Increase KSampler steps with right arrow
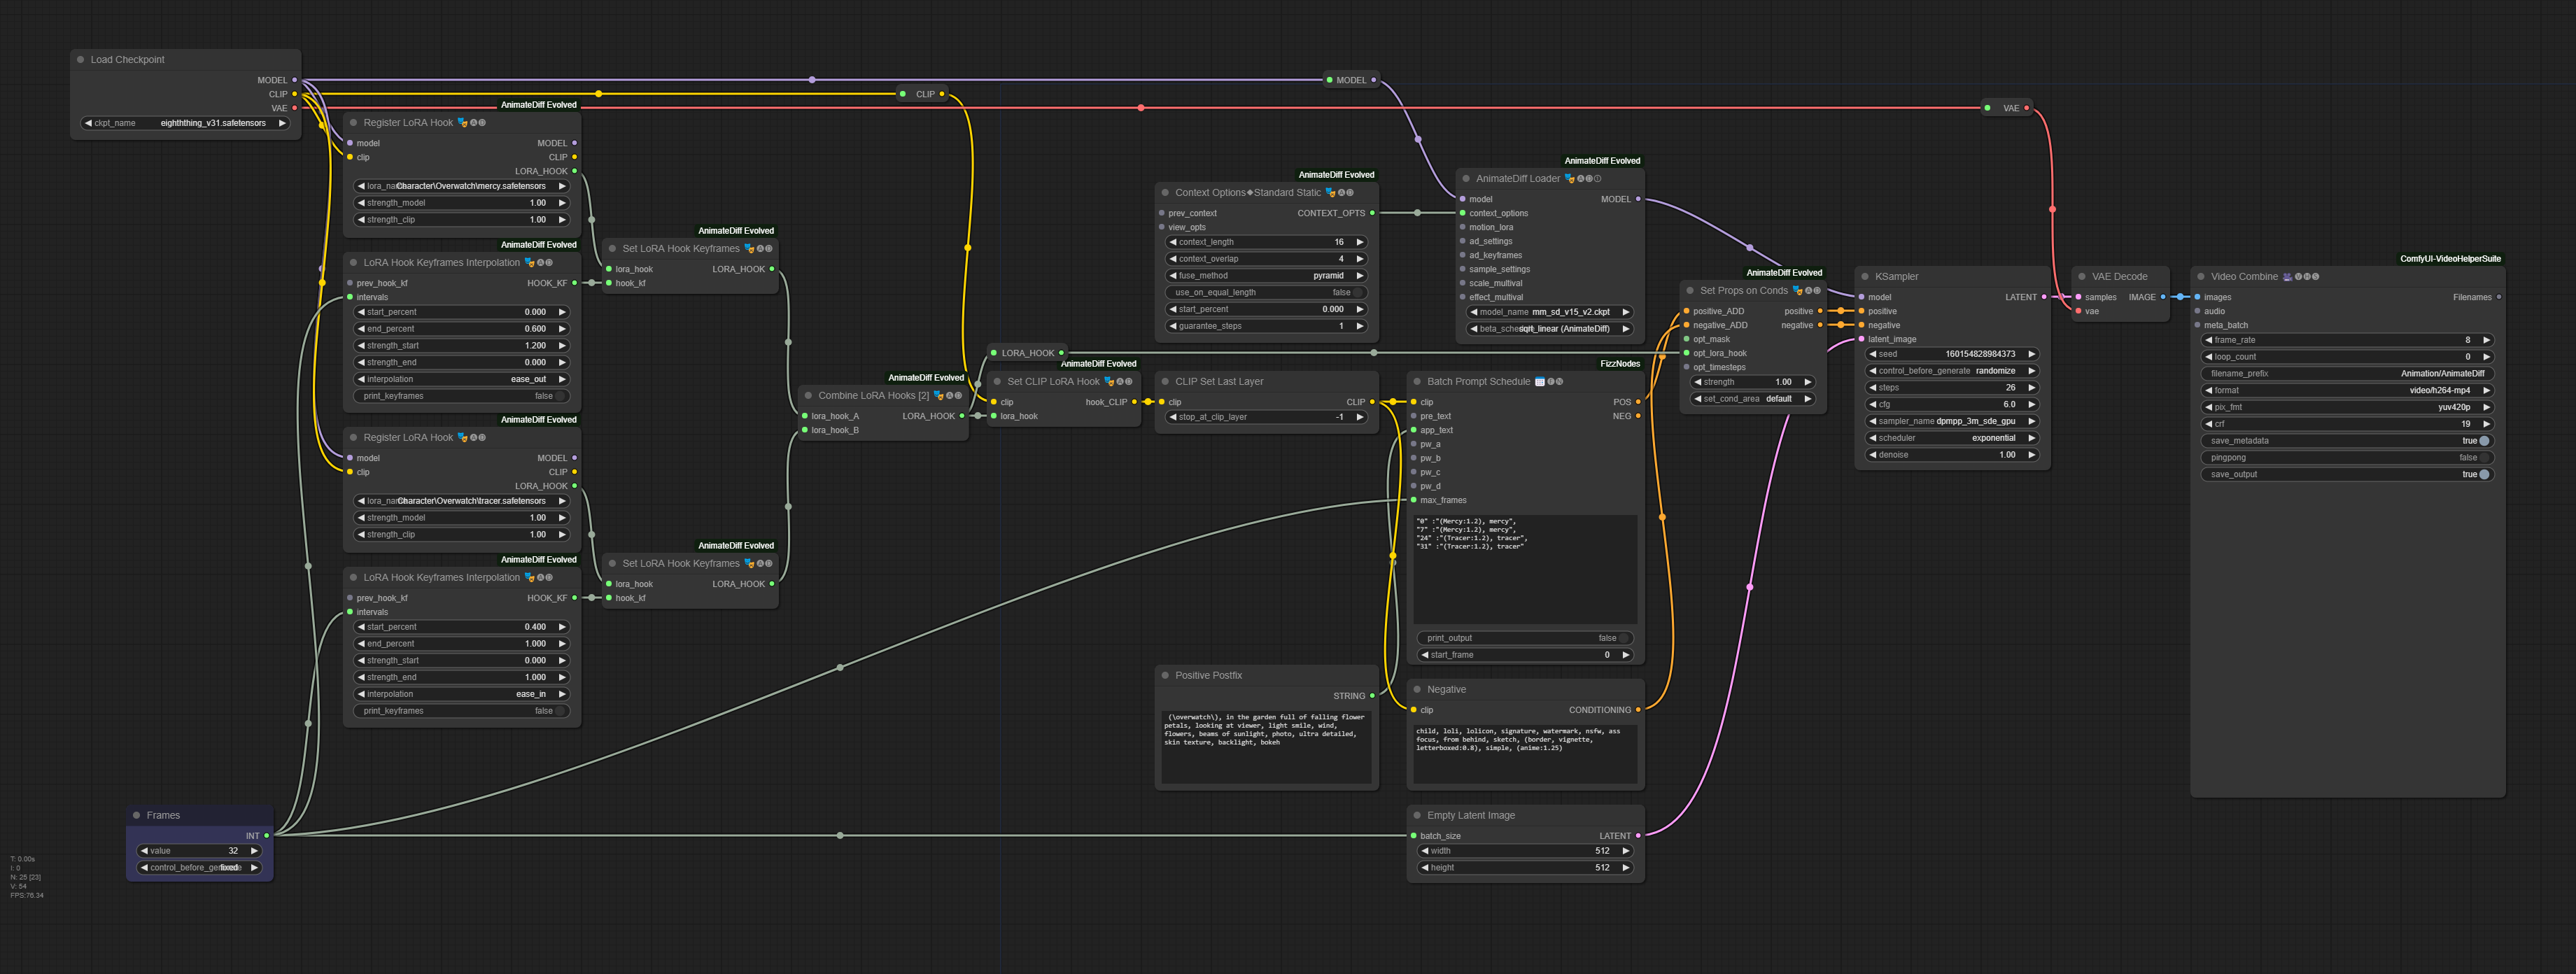The height and width of the screenshot is (974, 2576). [2031, 388]
